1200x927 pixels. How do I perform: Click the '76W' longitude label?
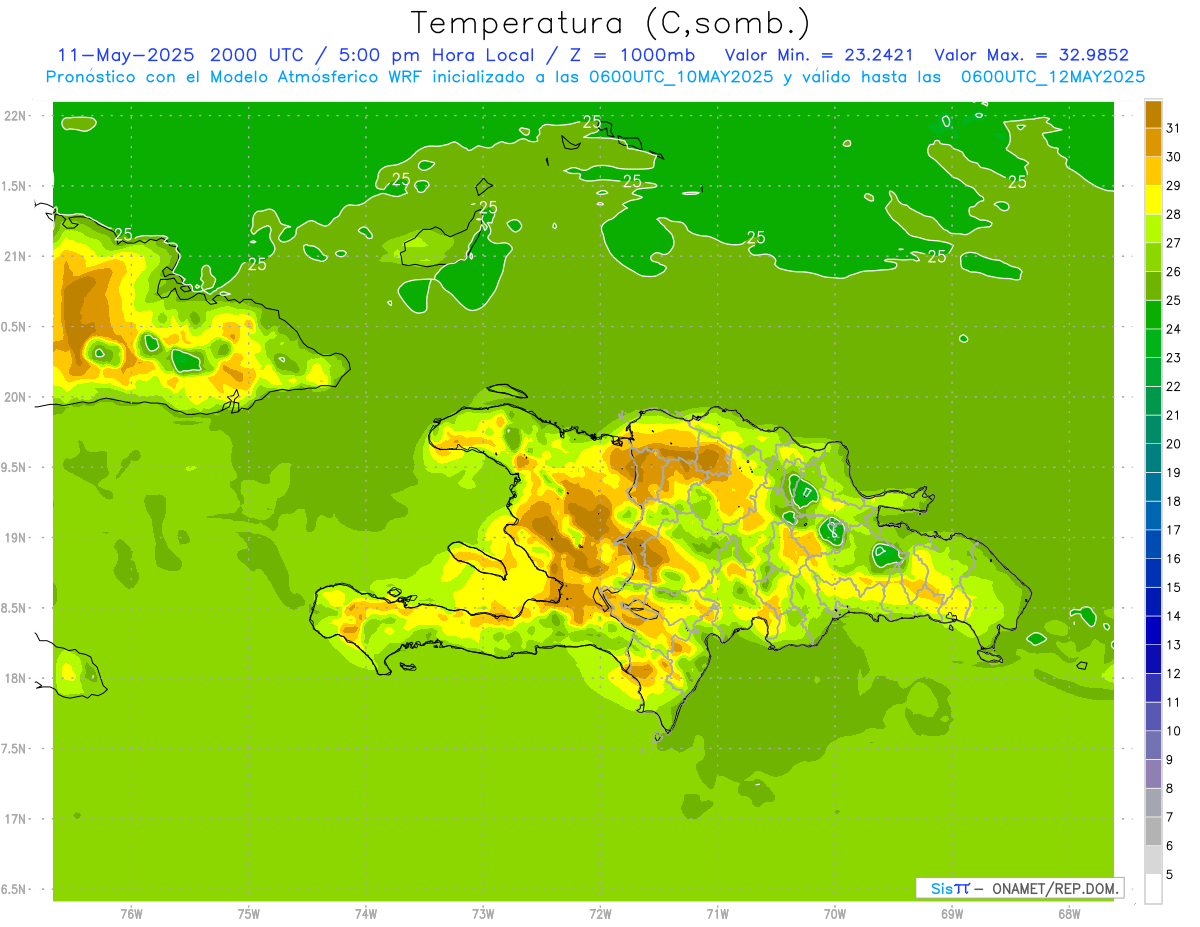click(x=131, y=913)
